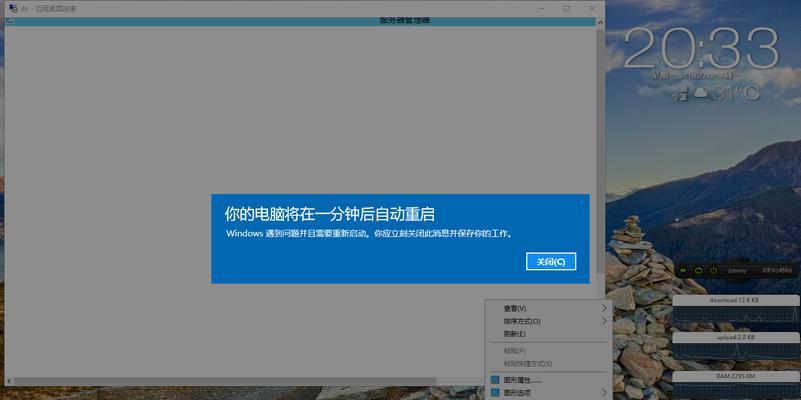Click the 关闭(C) button in restart dialog

click(x=551, y=262)
